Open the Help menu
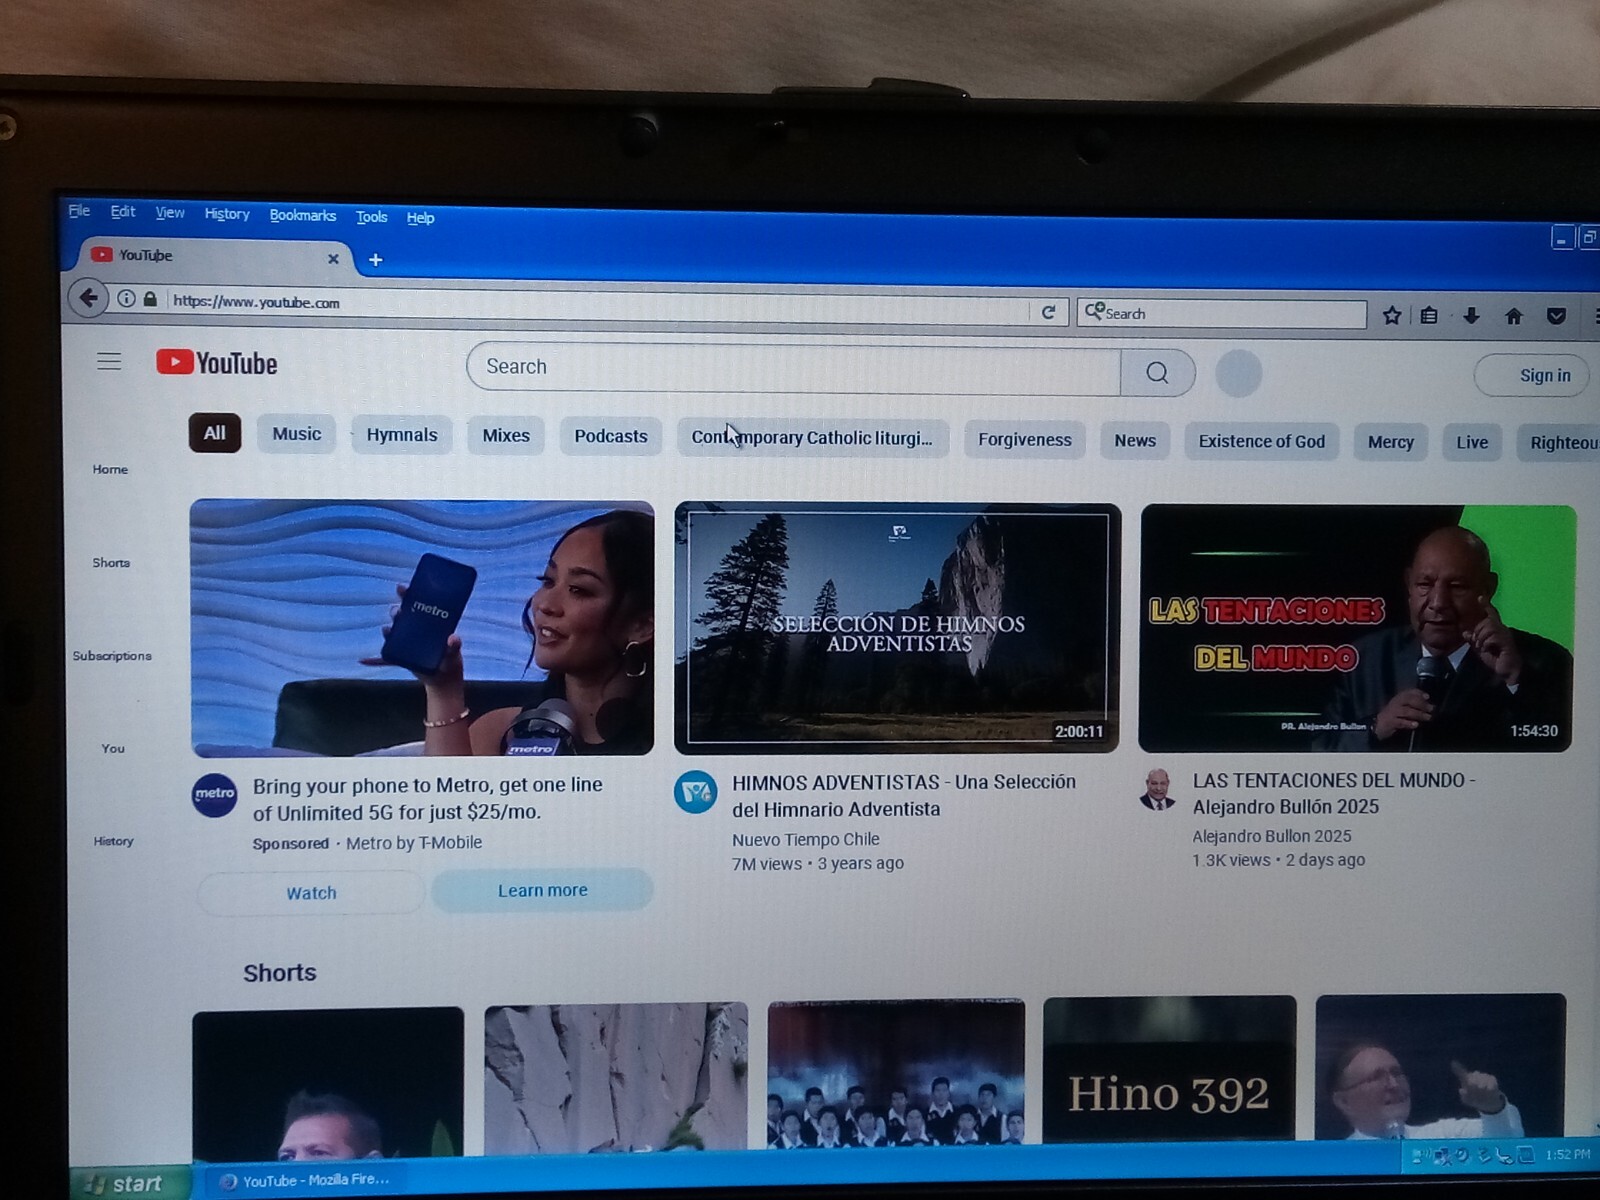The height and width of the screenshot is (1200, 1600). [420, 217]
